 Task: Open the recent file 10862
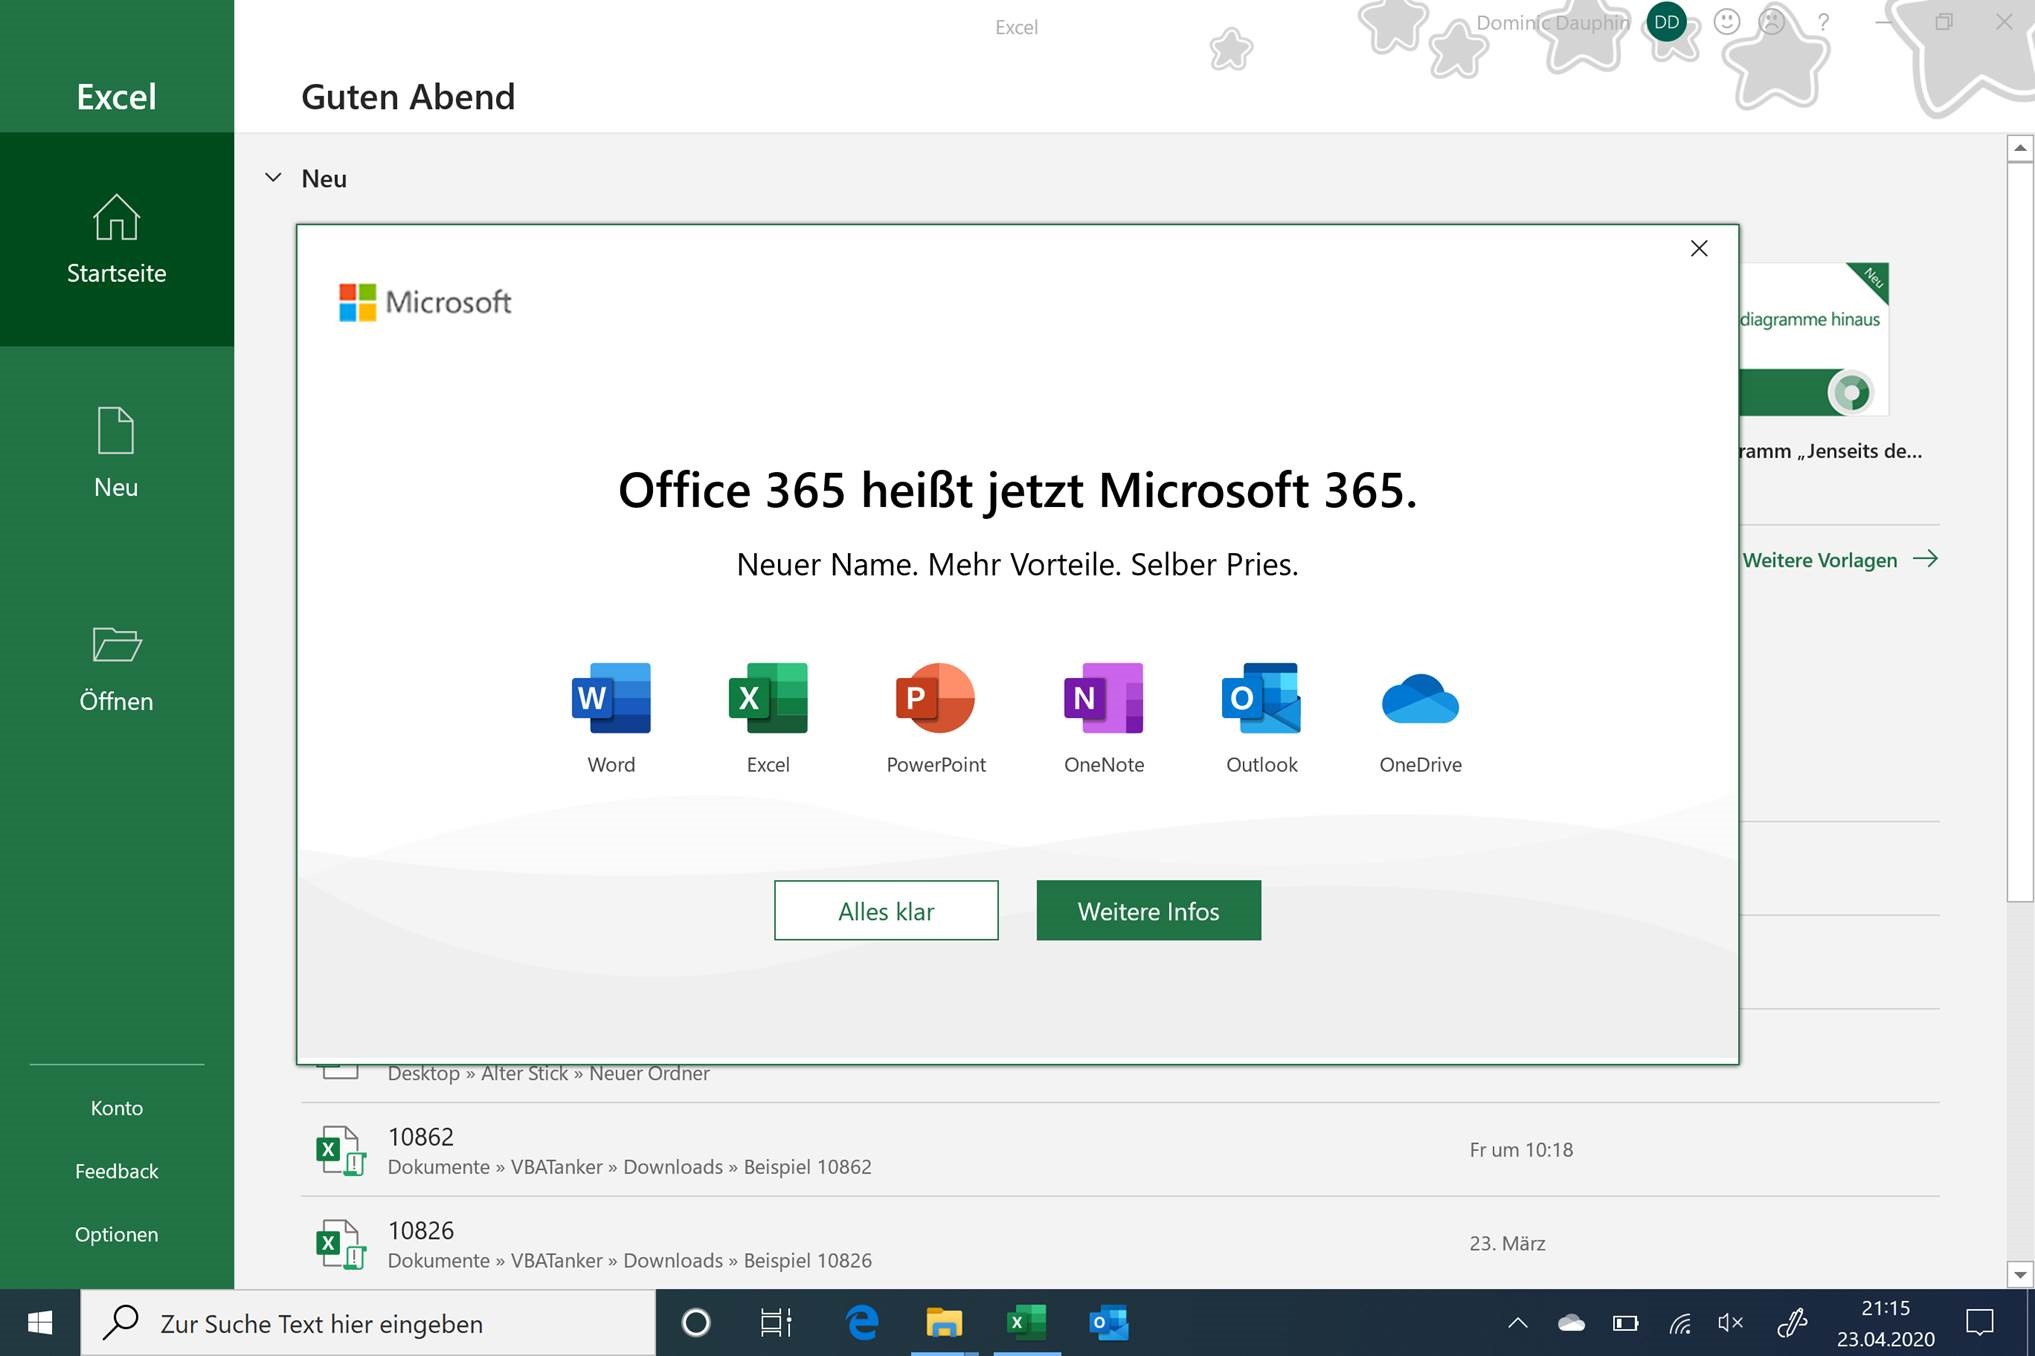pos(421,1136)
